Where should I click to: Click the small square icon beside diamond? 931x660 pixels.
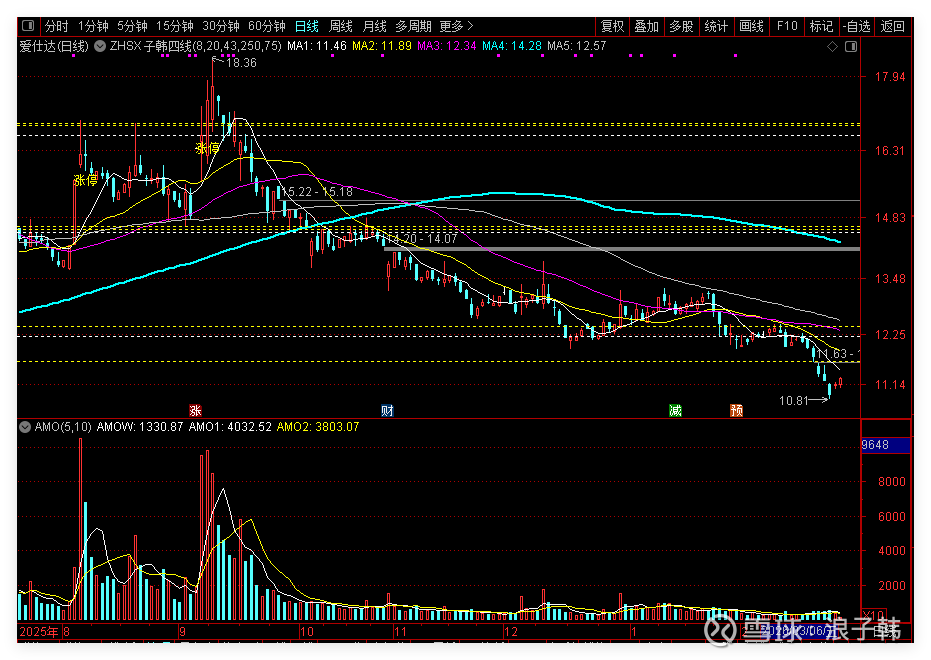click(x=848, y=46)
